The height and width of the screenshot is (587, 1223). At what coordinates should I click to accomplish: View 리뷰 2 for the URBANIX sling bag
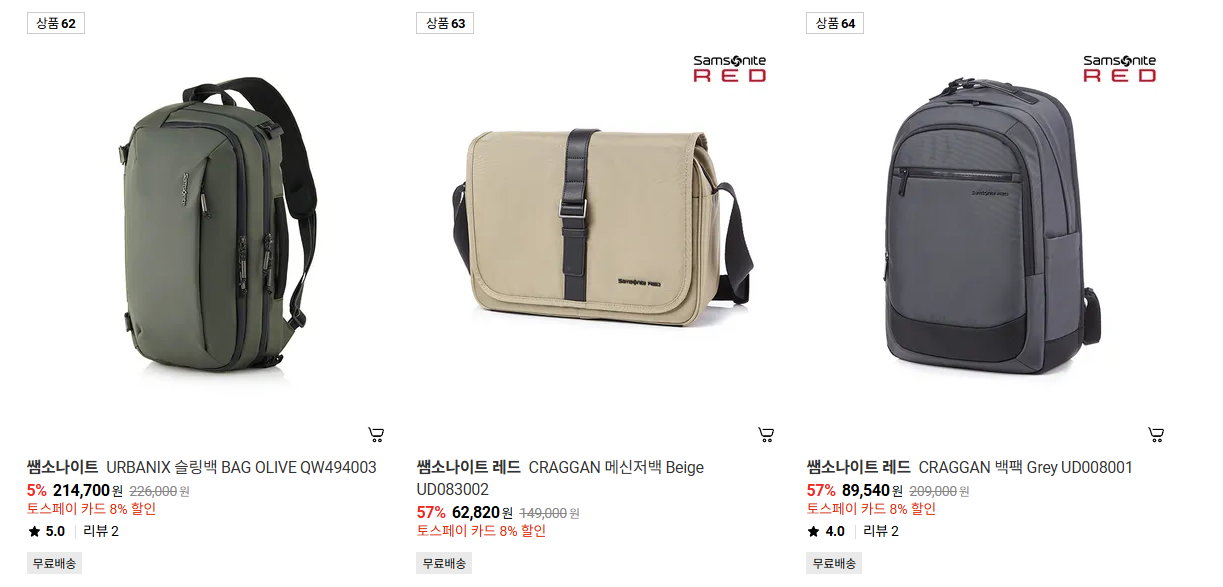101,531
